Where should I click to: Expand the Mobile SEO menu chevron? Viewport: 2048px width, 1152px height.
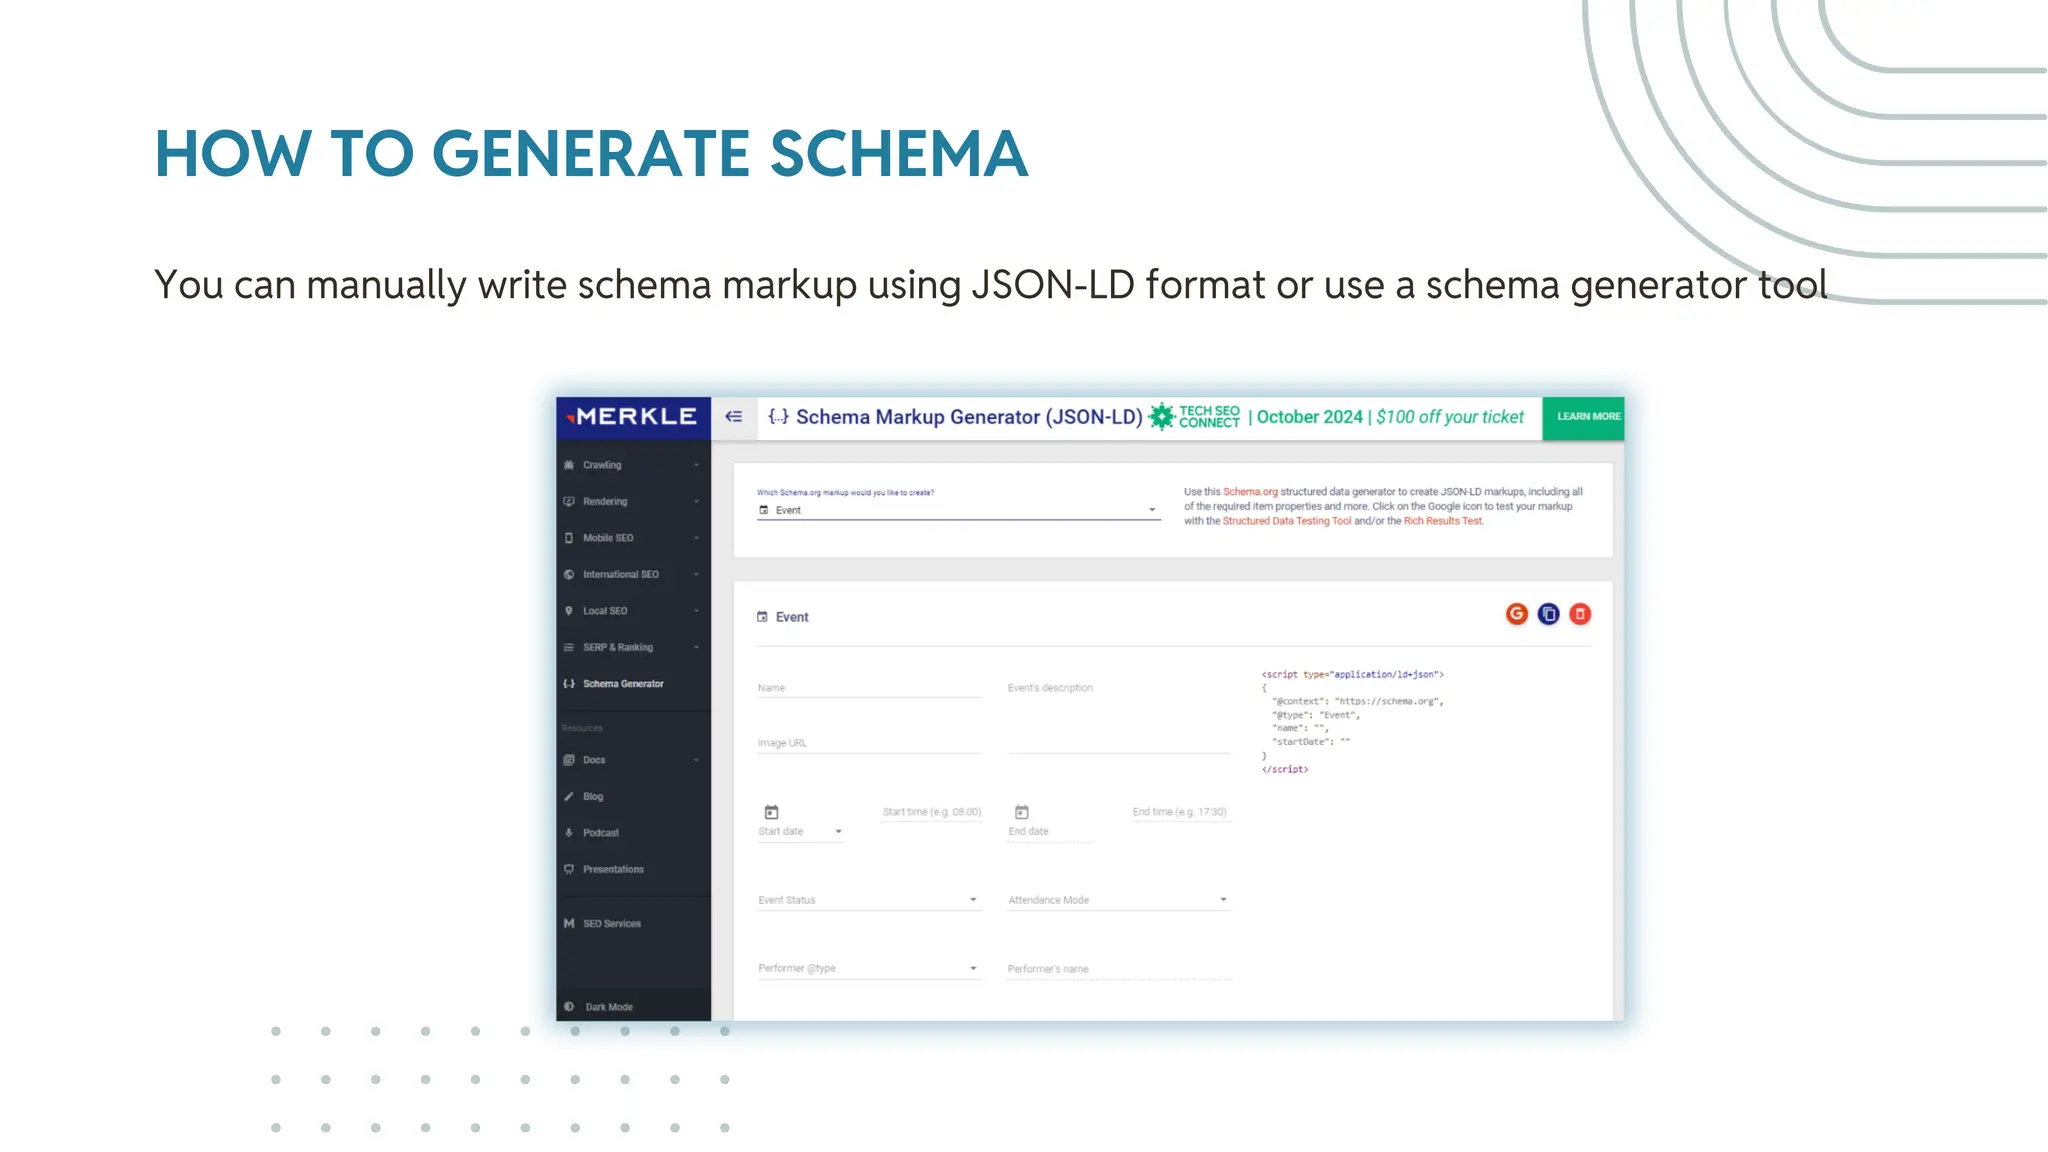(696, 538)
